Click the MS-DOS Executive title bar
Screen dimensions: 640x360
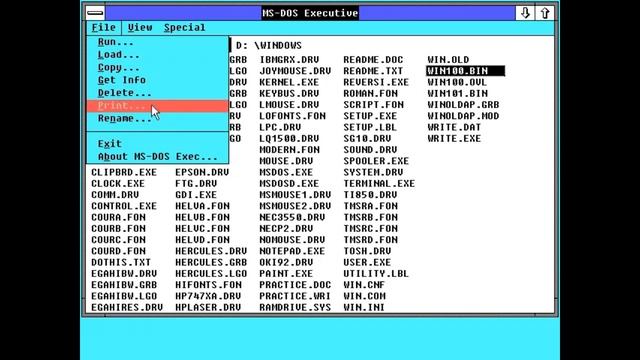(x=310, y=13)
